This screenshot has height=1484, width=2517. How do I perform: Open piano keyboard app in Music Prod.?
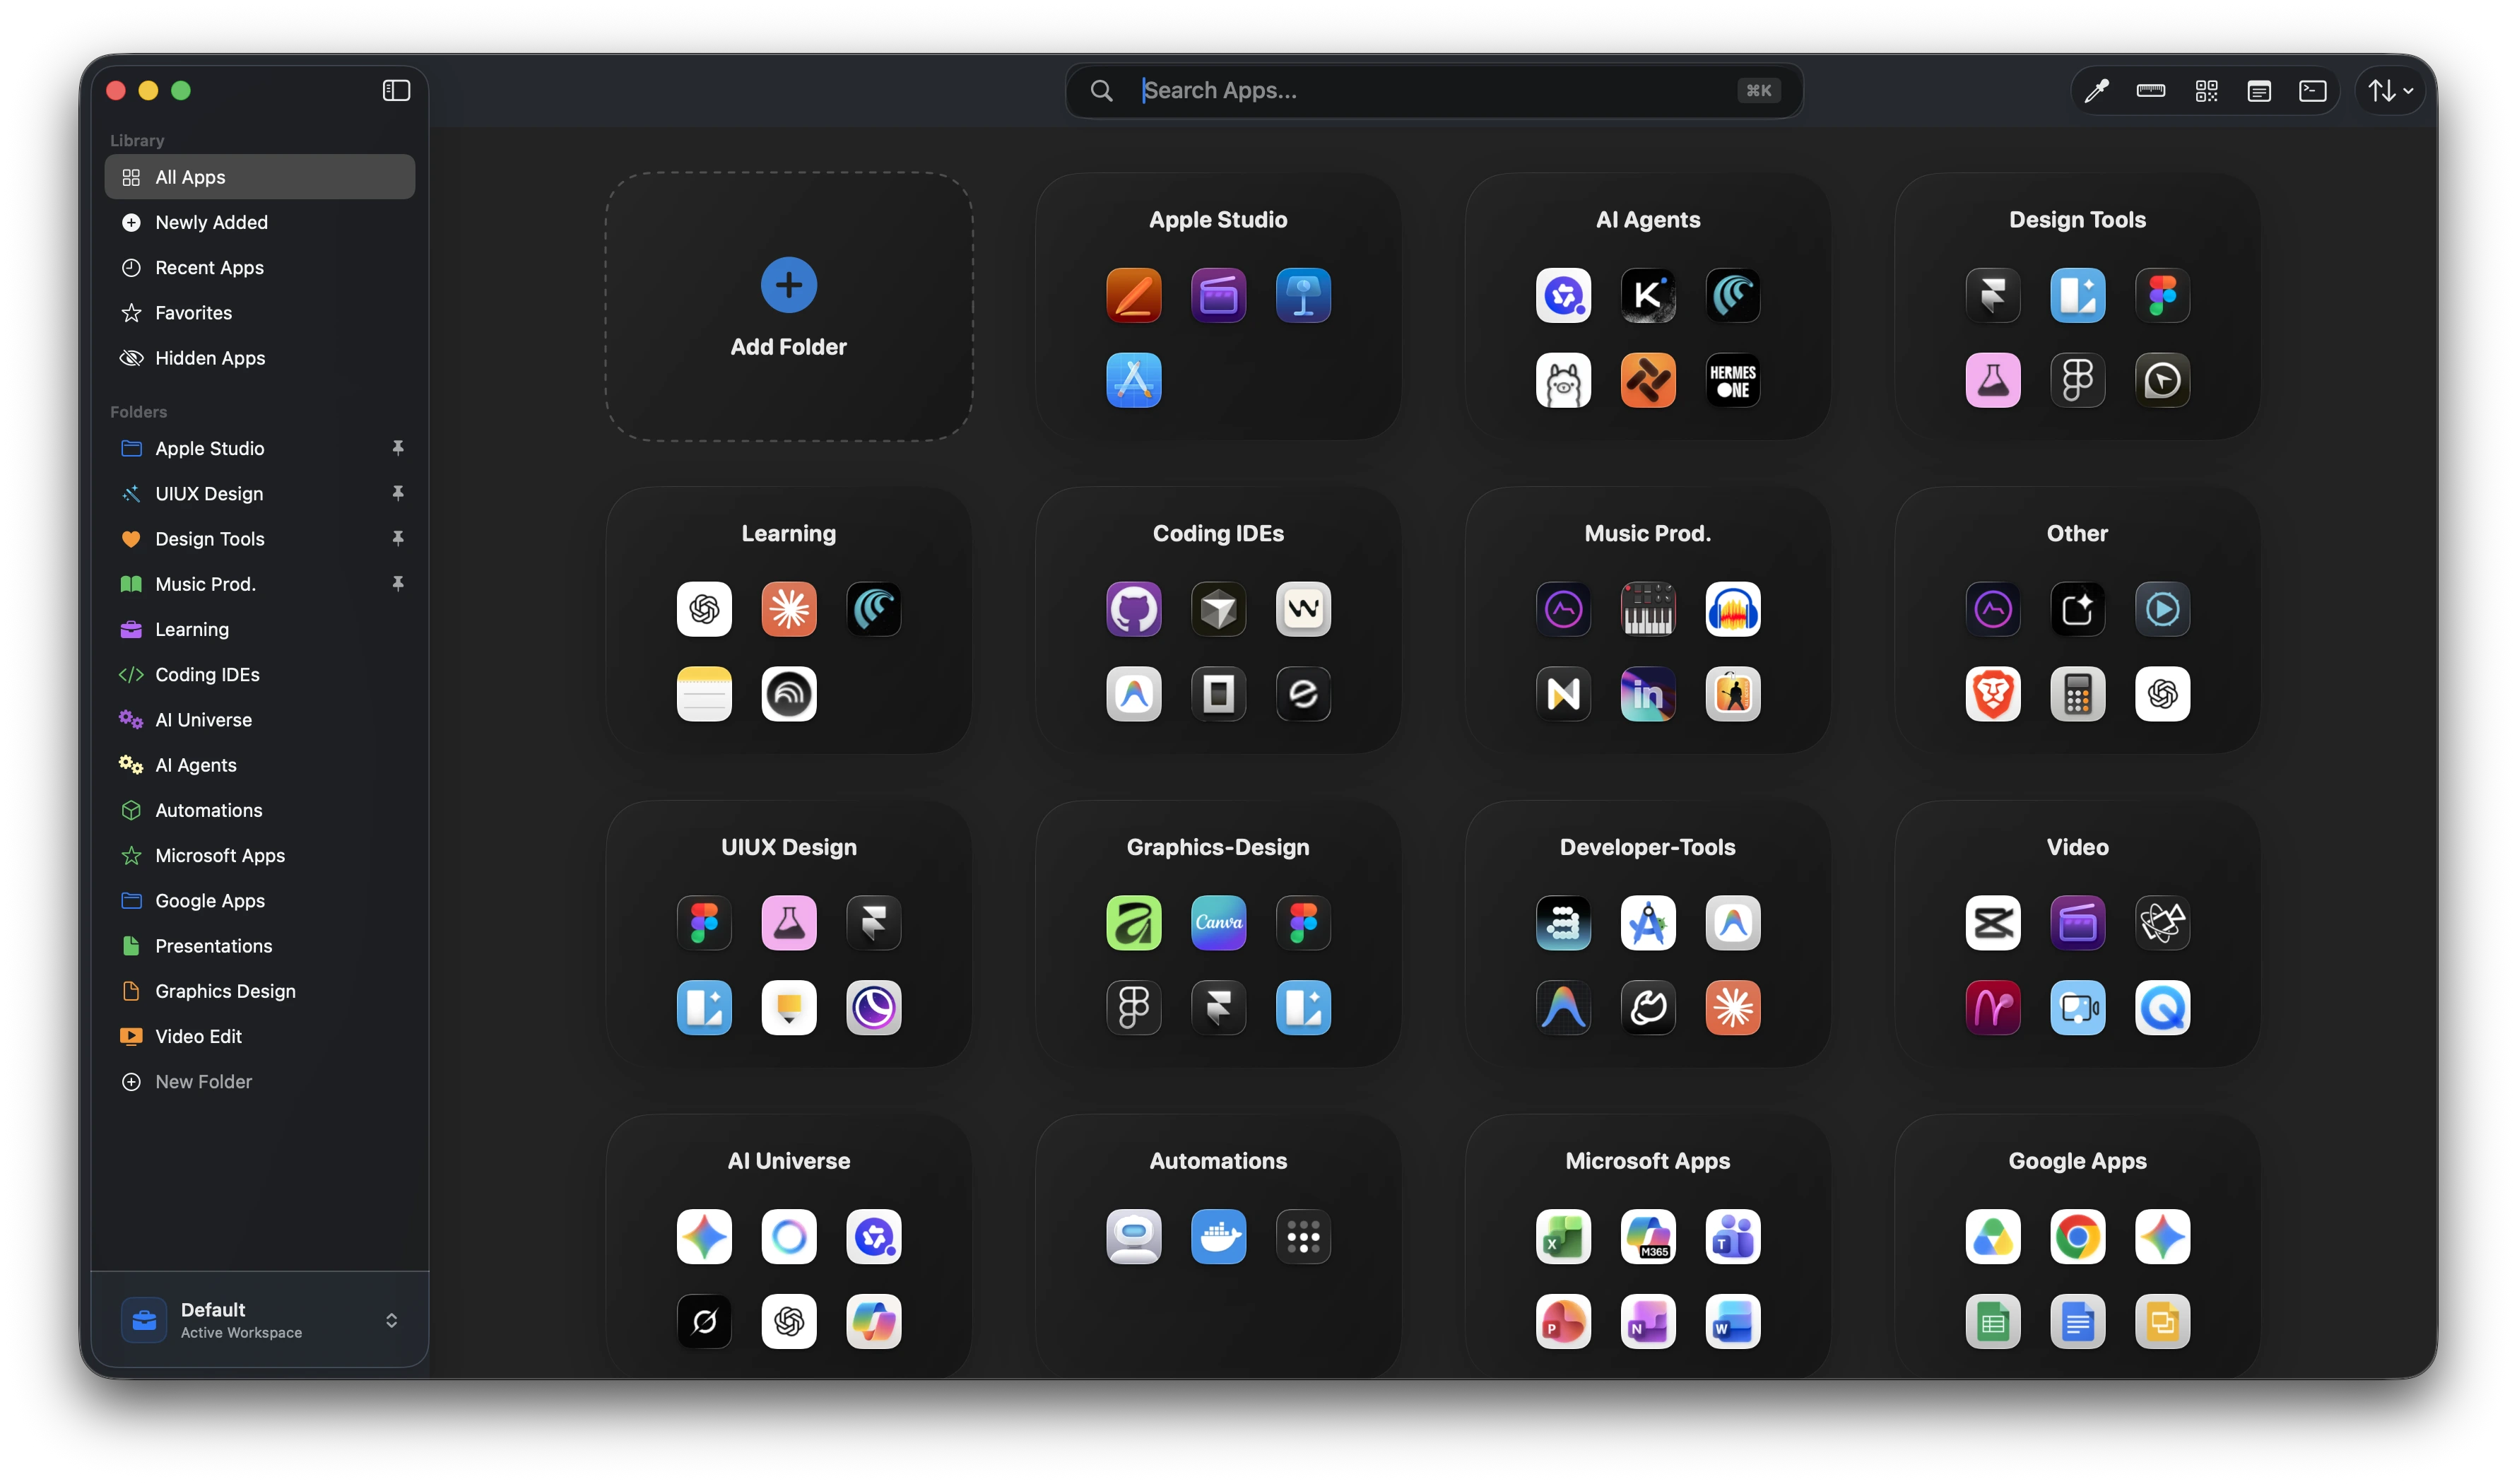1647,608
